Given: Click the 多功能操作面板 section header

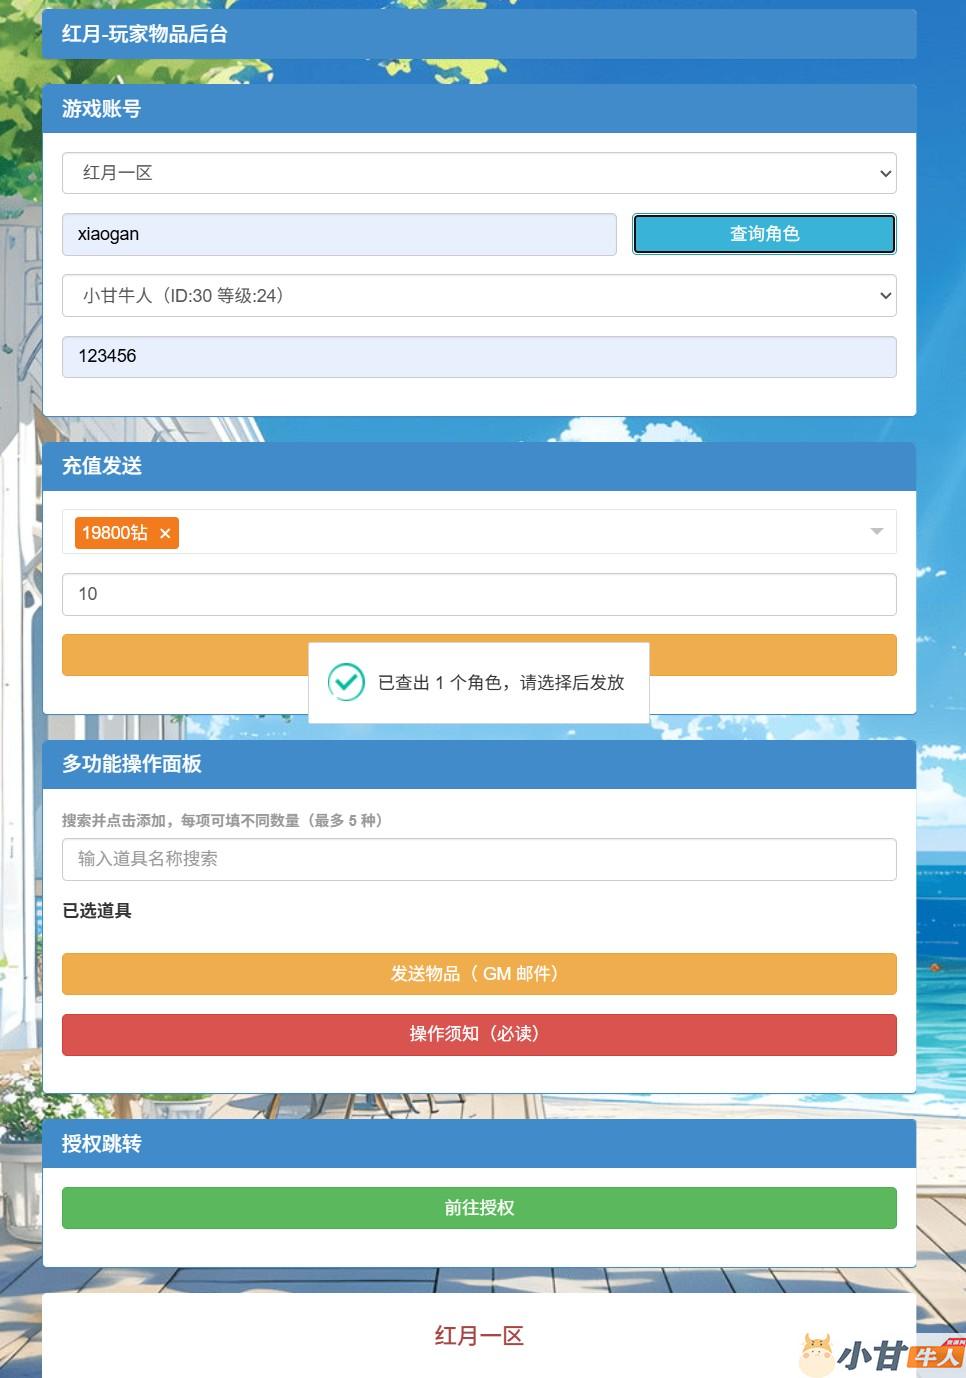Looking at the screenshot, I should point(479,764).
